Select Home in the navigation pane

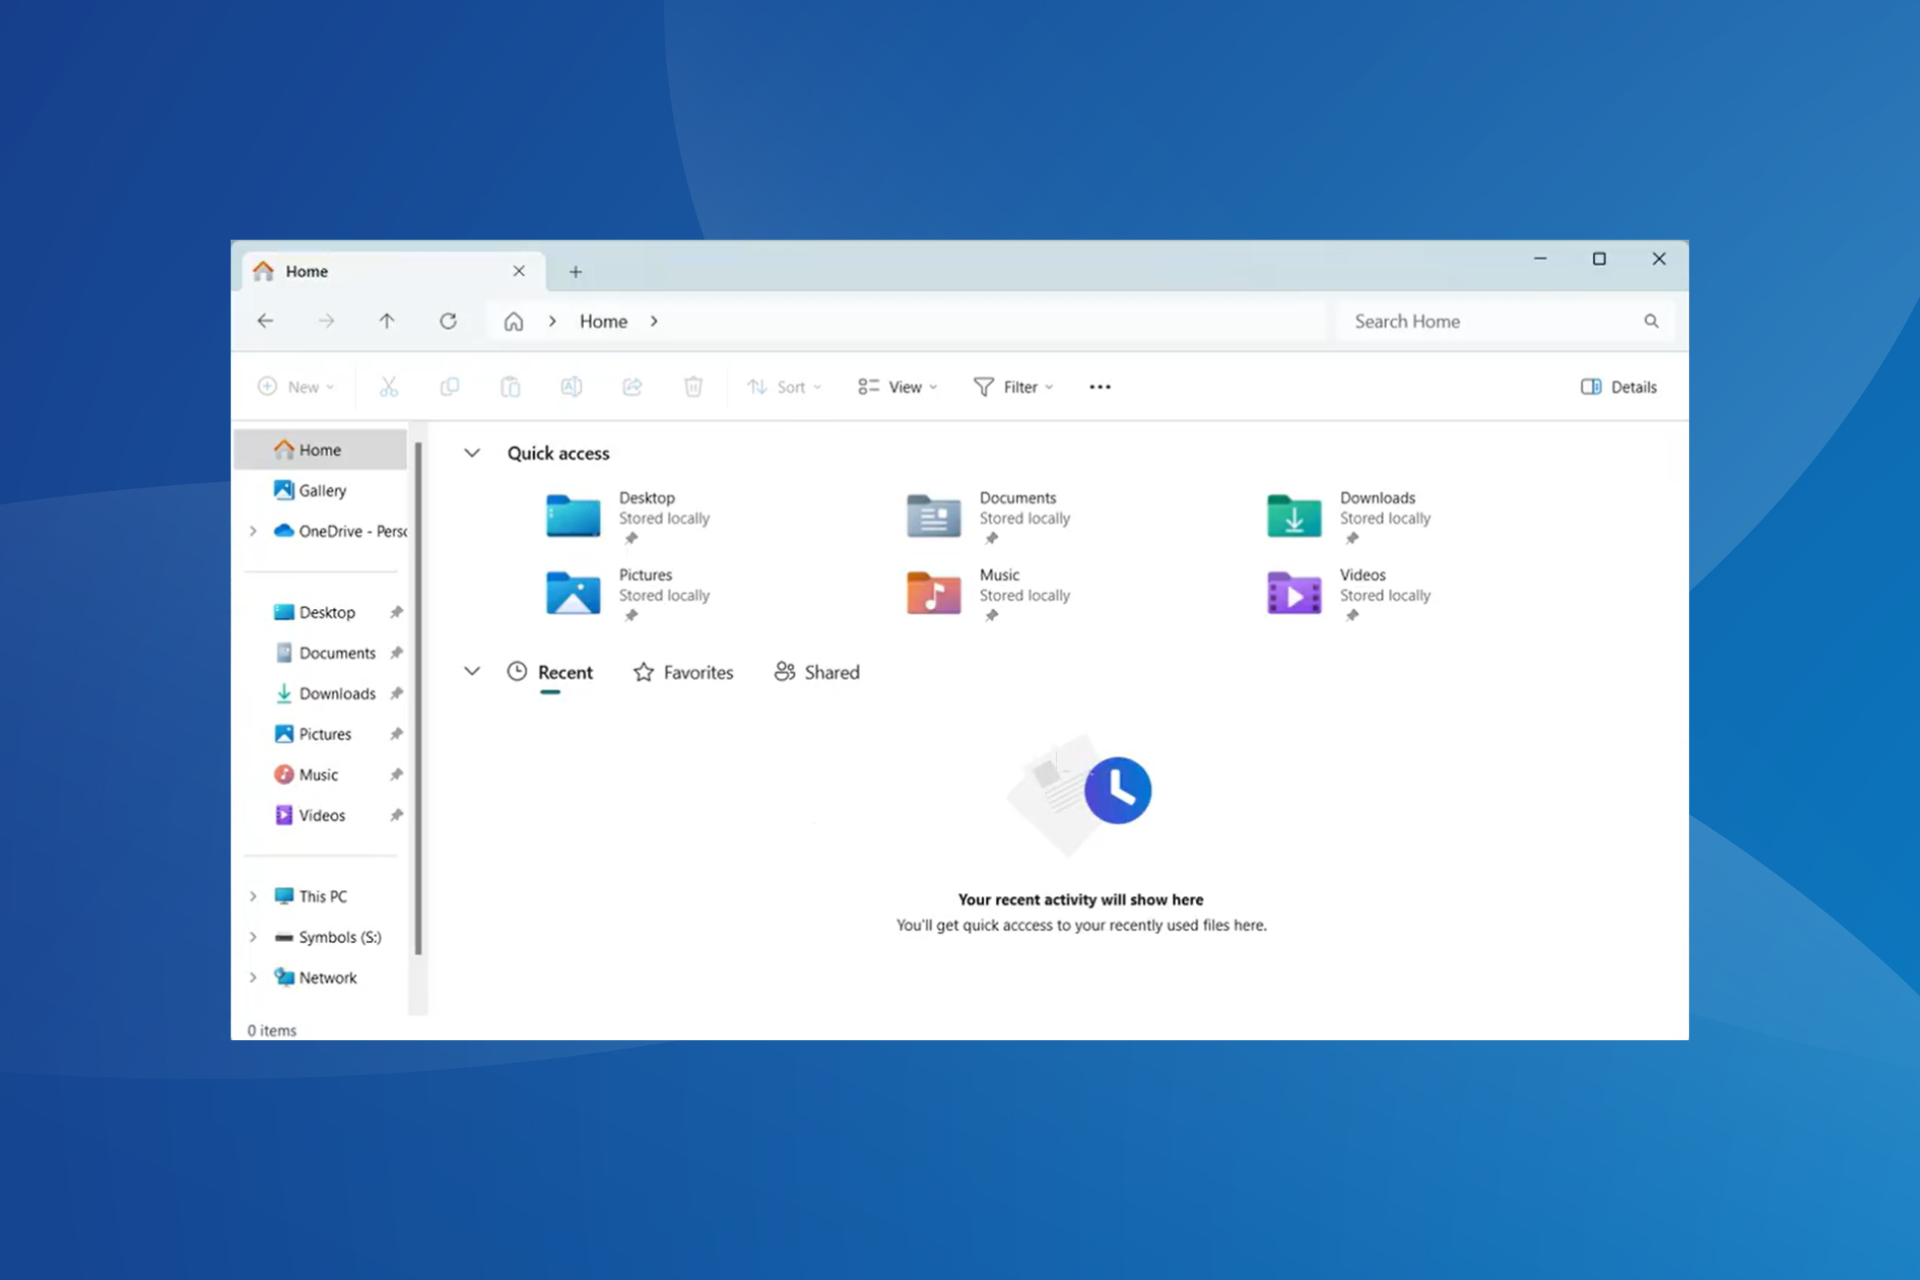pos(320,450)
